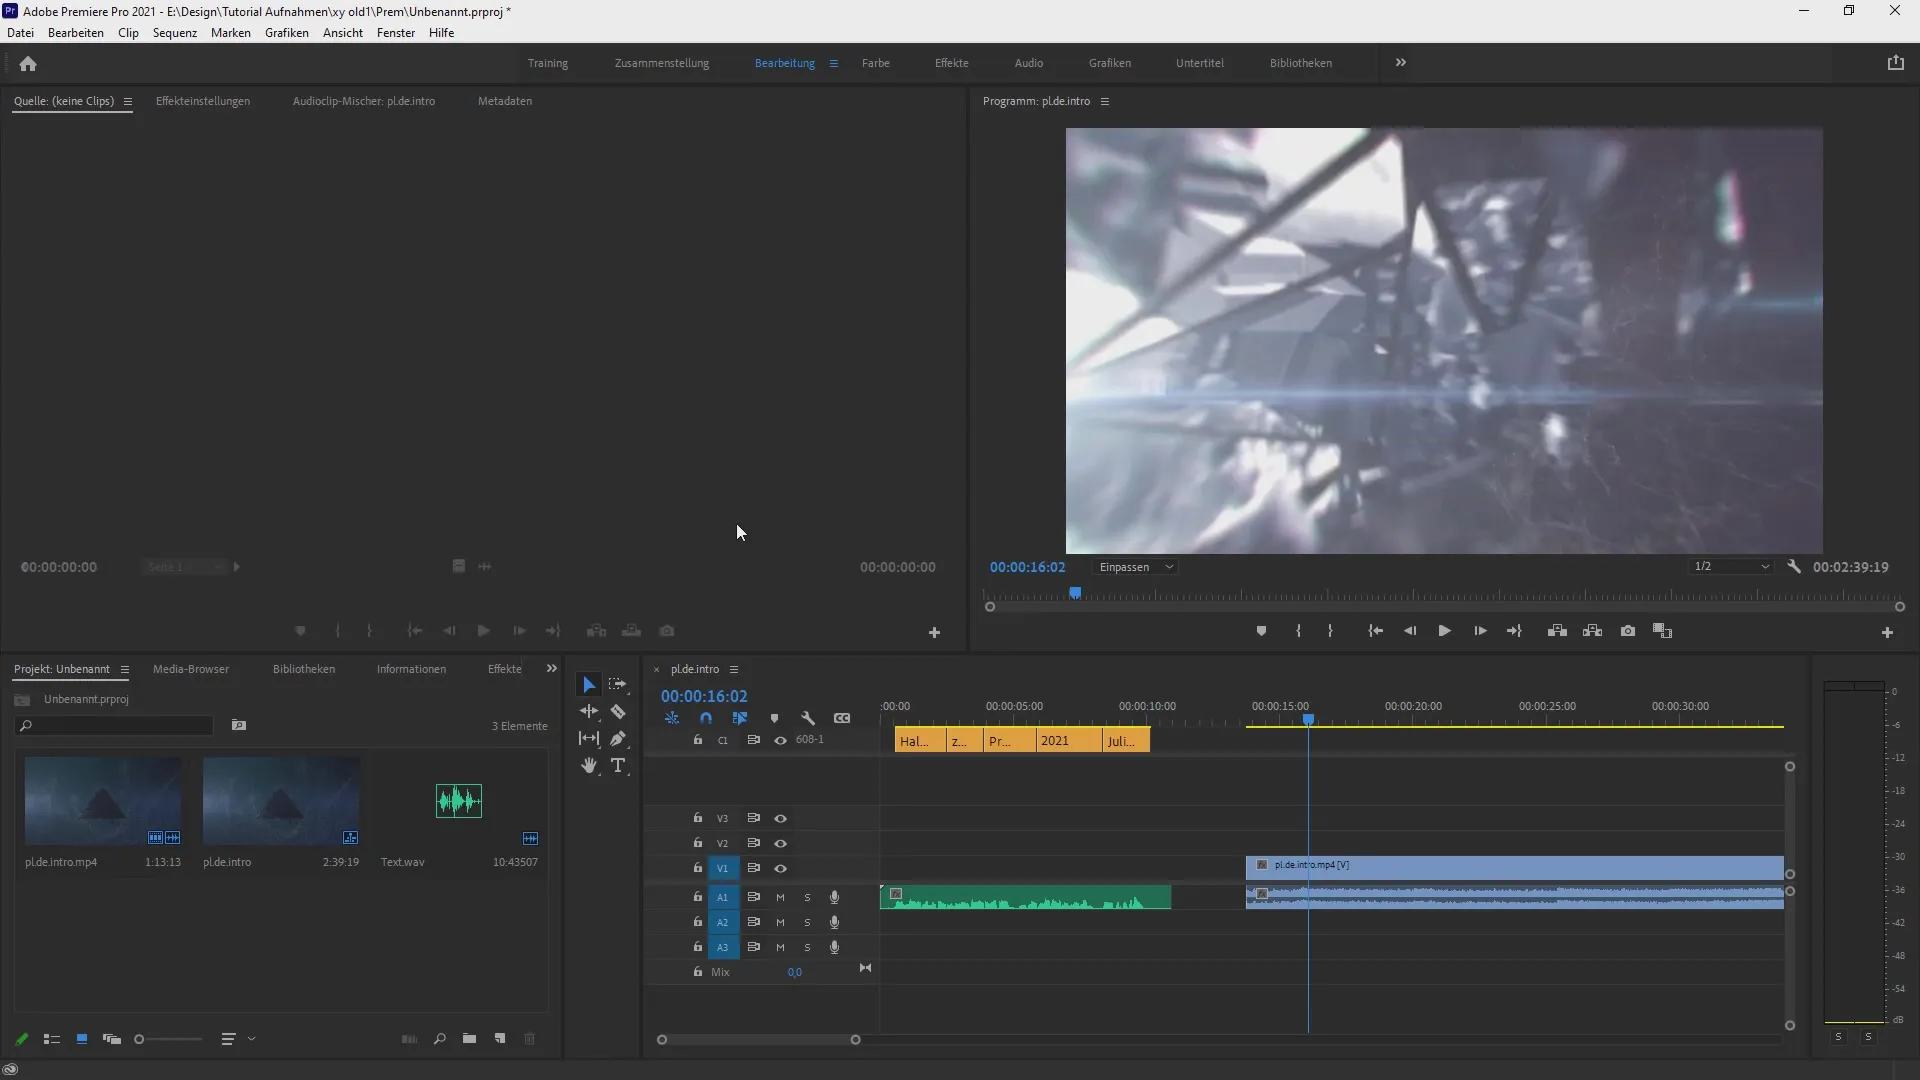Open Einpassen zoom level dropdown
Screen dimensions: 1920x1080
tap(1136, 567)
